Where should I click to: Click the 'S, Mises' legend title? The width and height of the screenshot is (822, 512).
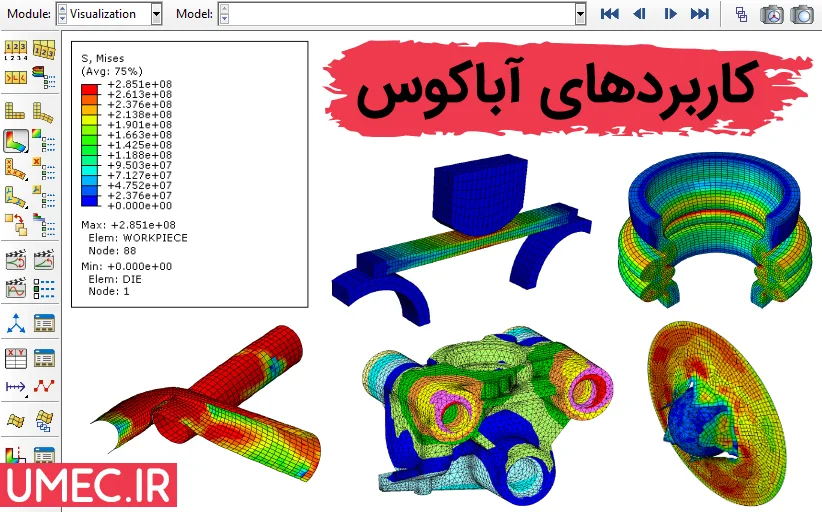coord(103,58)
